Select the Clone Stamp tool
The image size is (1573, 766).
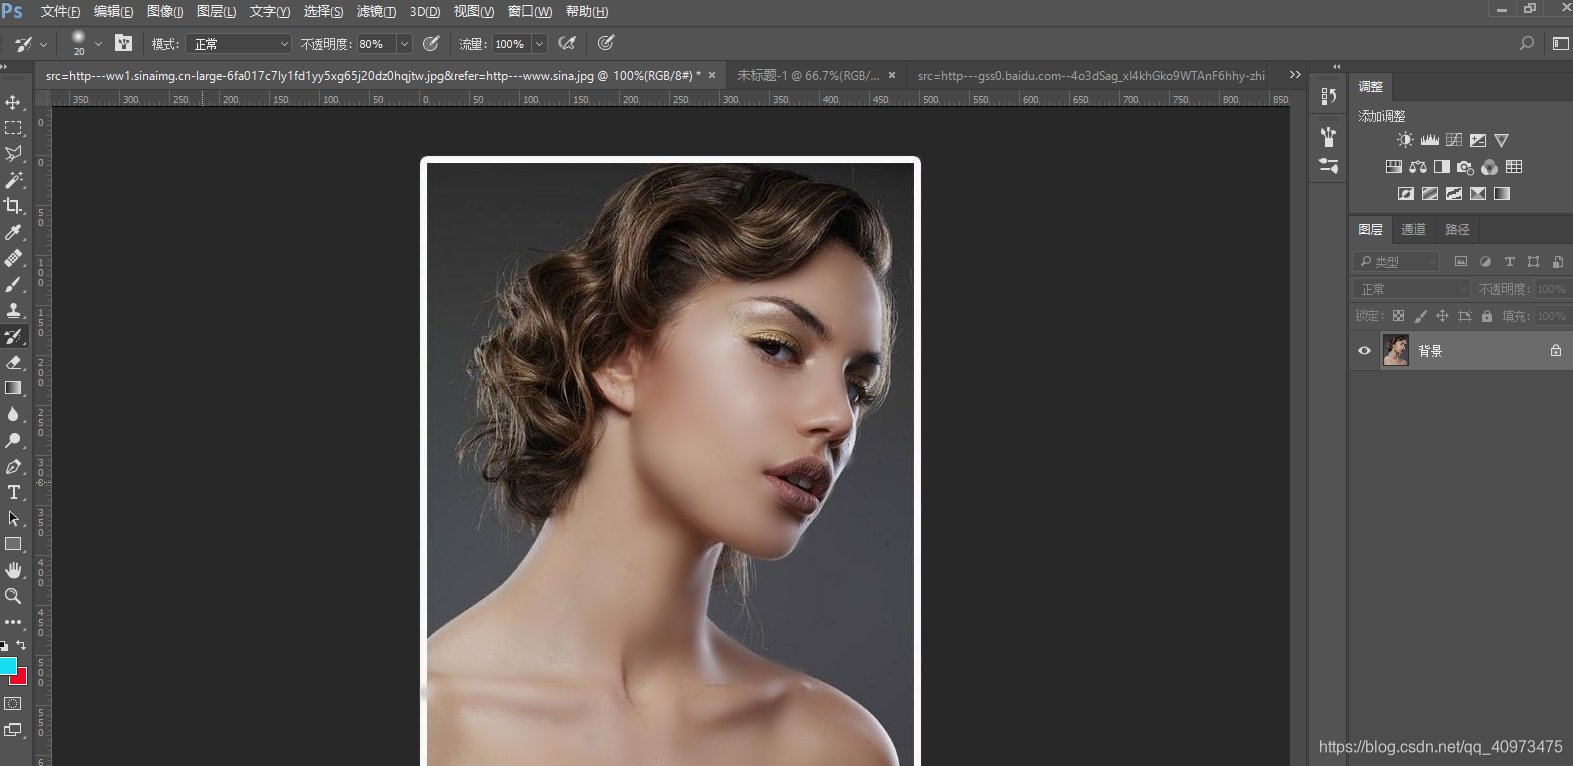click(x=13, y=310)
